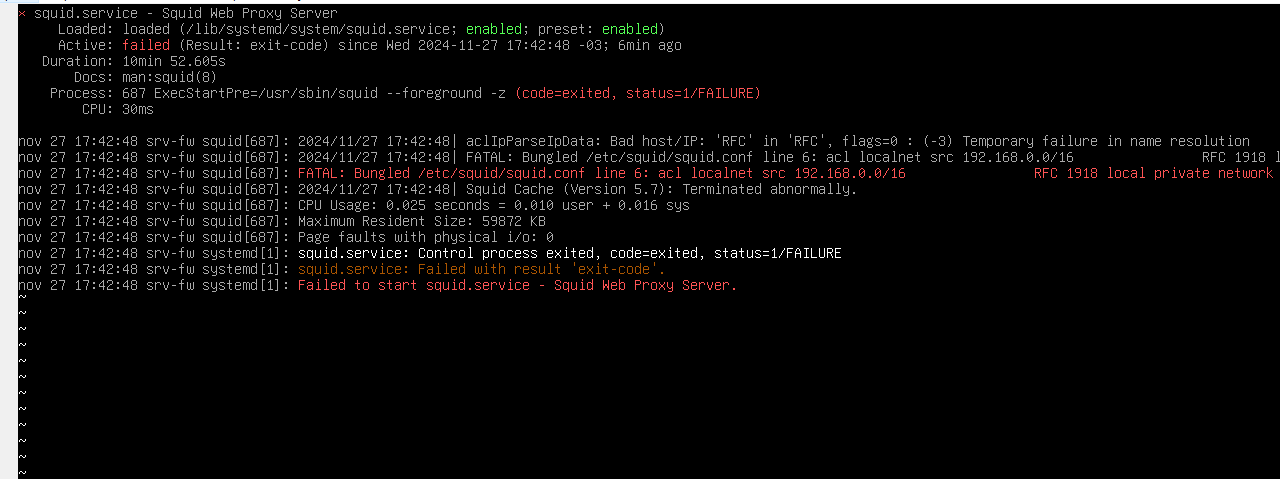Click the red × status mark before squid.service

coord(22,13)
